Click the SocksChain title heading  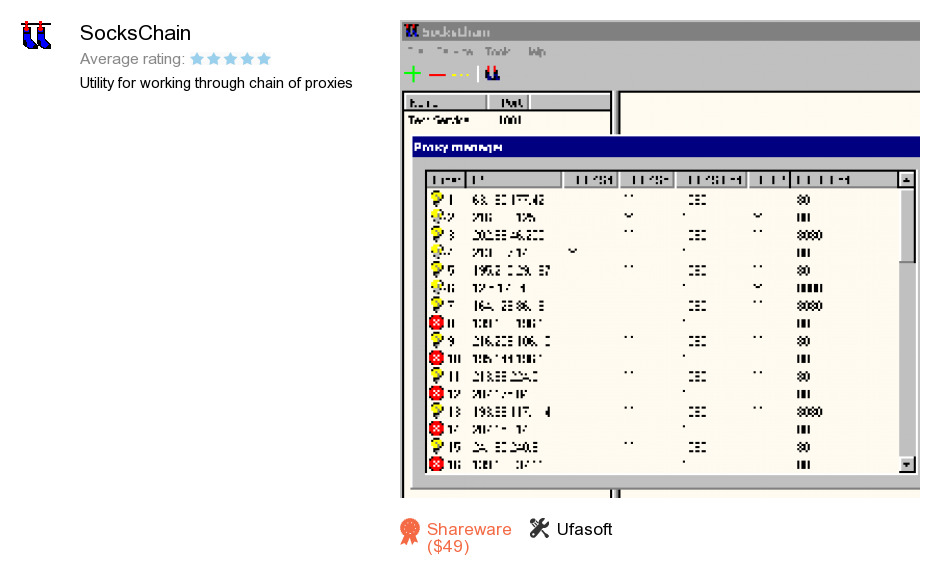135,33
